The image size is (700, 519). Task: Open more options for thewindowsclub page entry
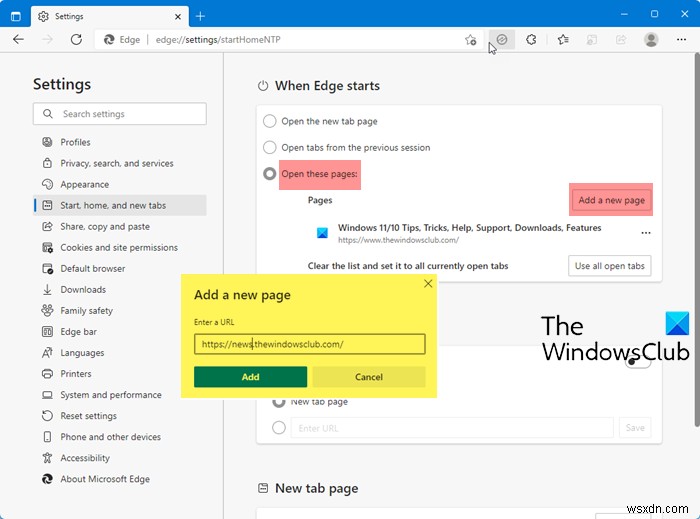click(646, 233)
